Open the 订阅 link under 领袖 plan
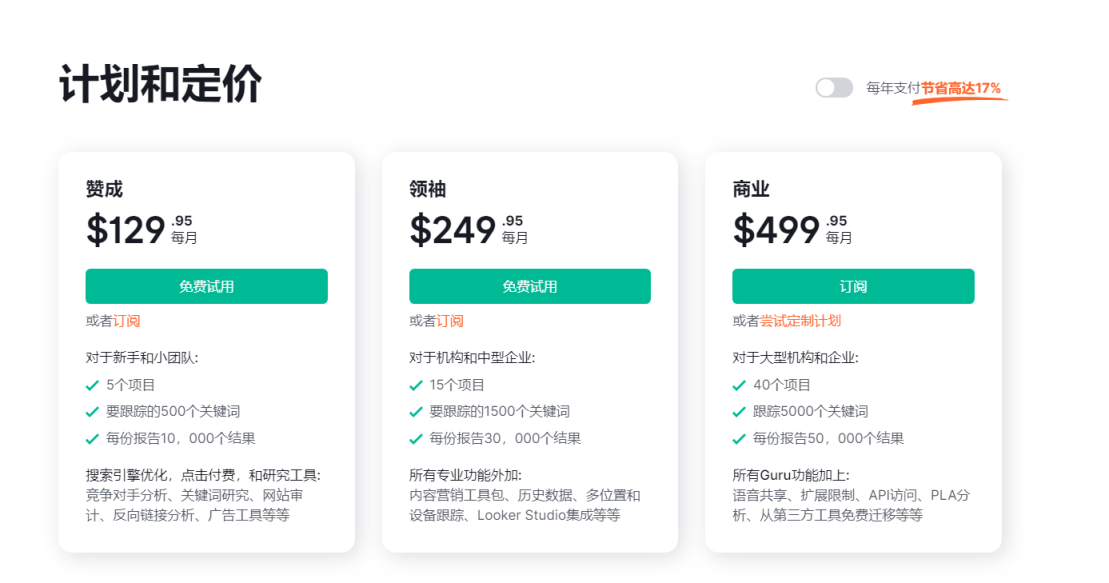1109x583 pixels. point(450,321)
